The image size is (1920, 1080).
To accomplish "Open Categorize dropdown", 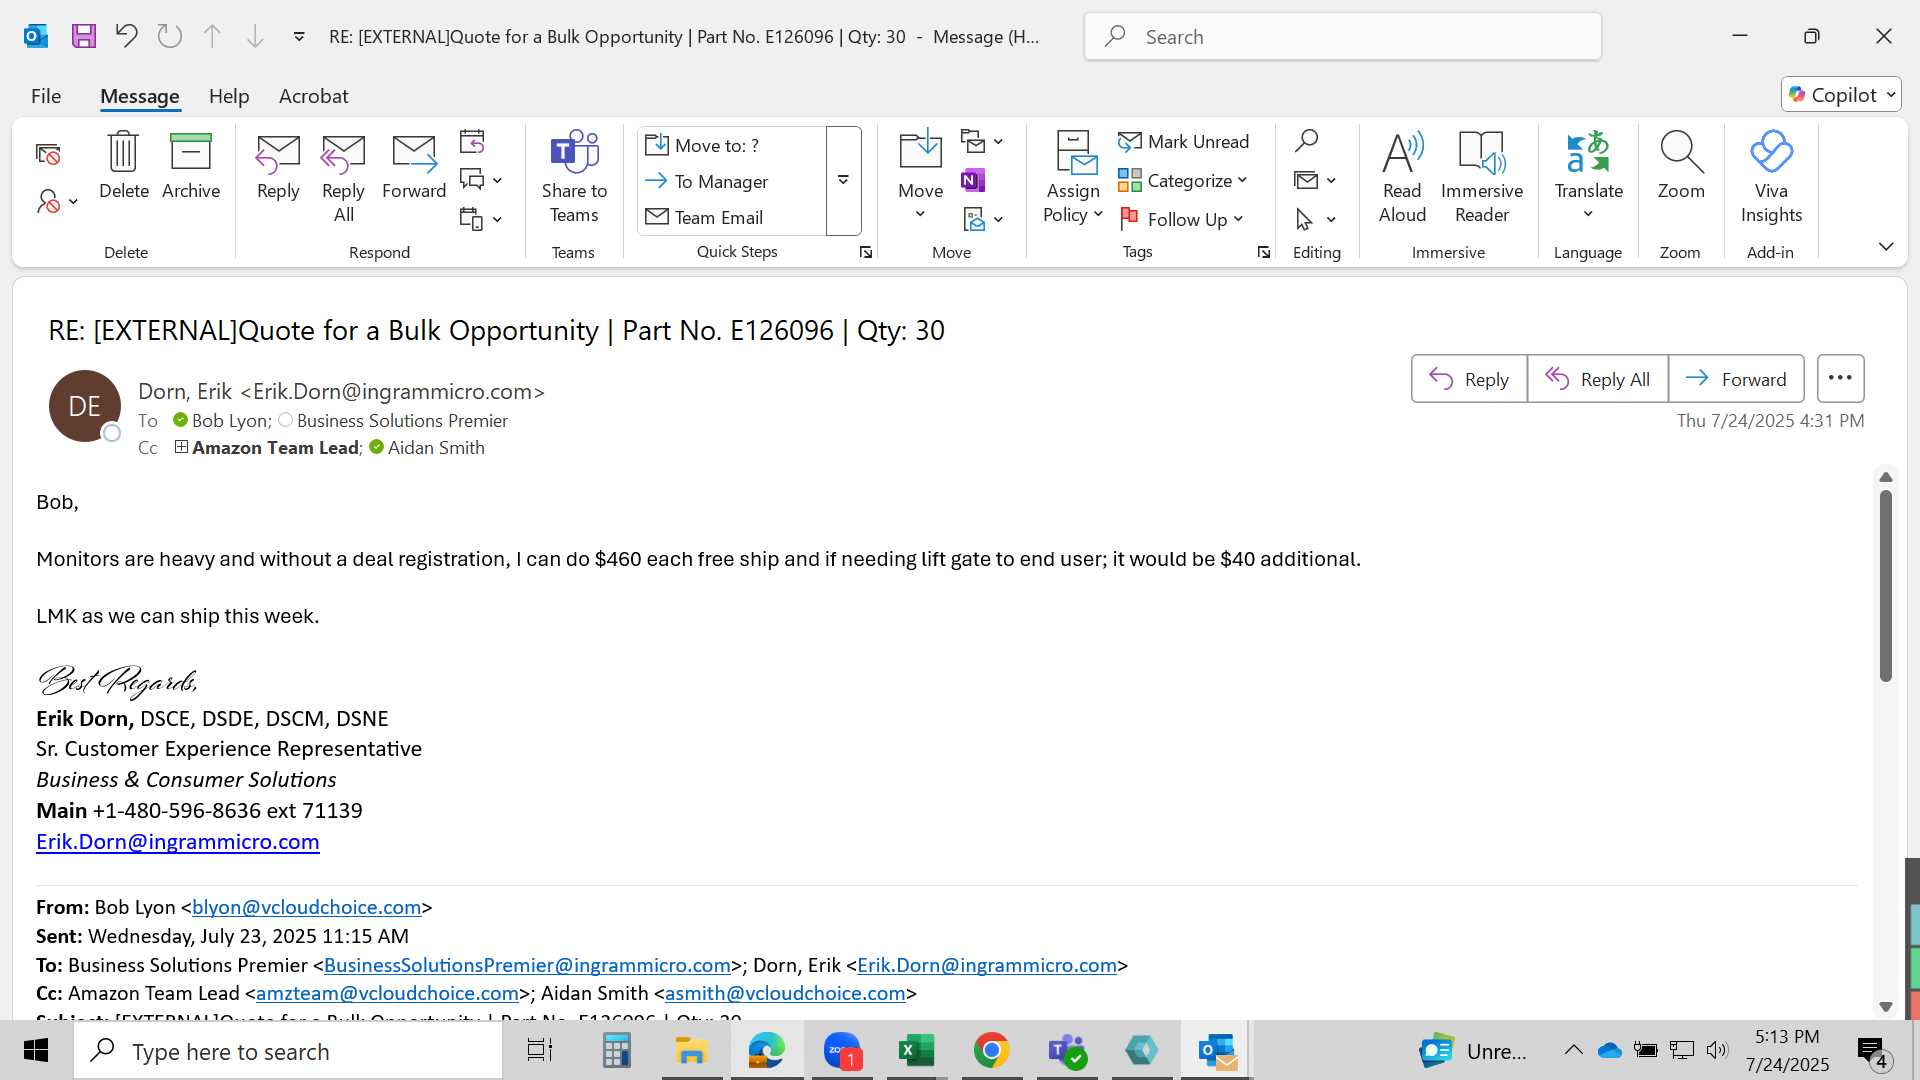I will 1183,180.
